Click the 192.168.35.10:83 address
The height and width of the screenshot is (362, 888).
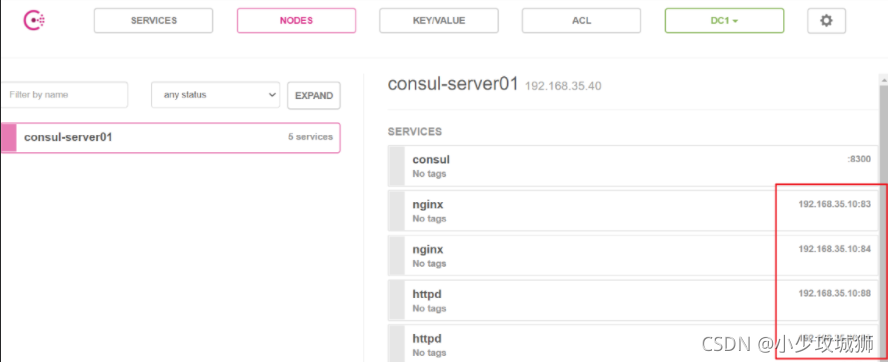pos(834,204)
